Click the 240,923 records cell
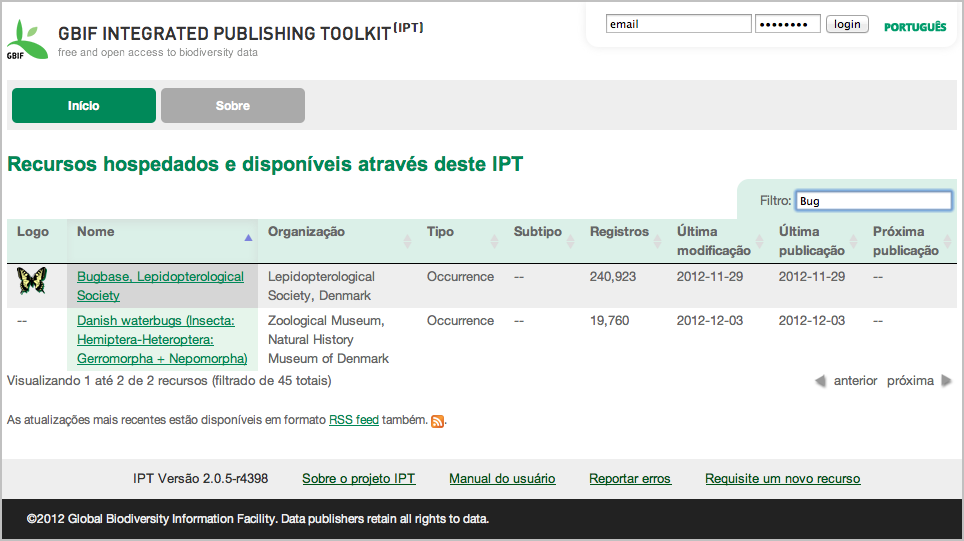Screen dimensions: 964x541 point(612,277)
